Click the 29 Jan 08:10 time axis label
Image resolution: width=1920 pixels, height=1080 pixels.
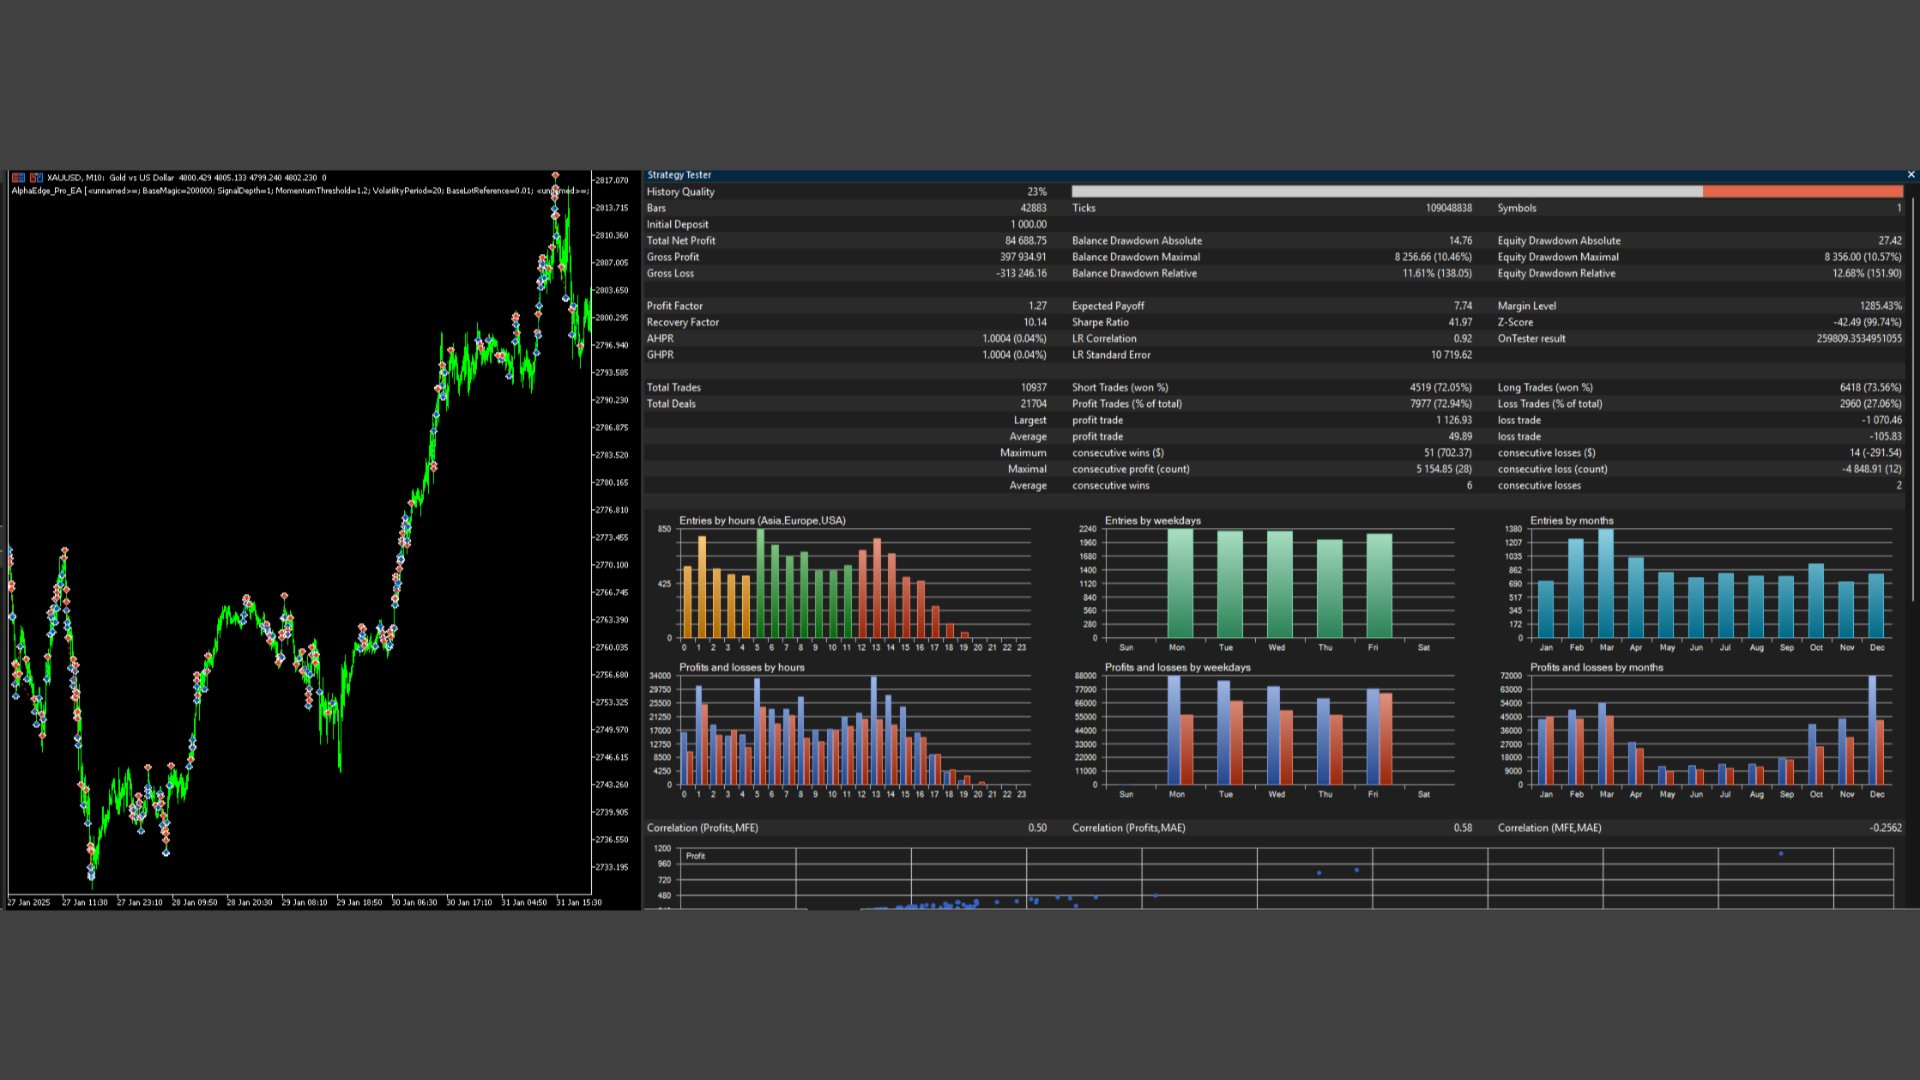point(304,902)
